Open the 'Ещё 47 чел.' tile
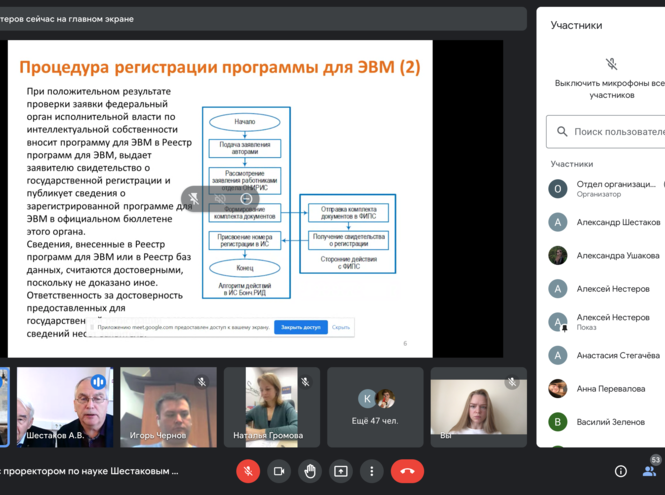The height and width of the screenshot is (495, 665). click(x=375, y=407)
